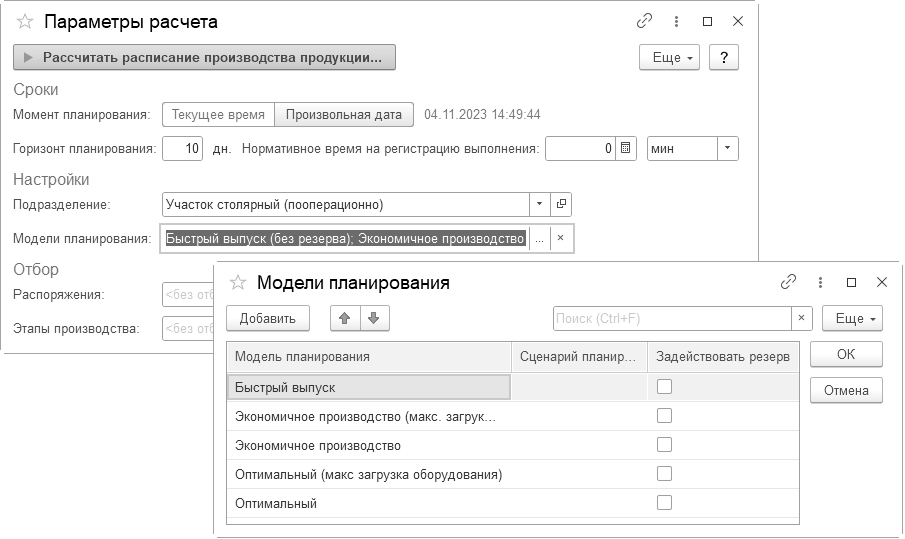The width and height of the screenshot is (905, 539).
Task: Switch to Текущее время option
Action: (x=218, y=114)
